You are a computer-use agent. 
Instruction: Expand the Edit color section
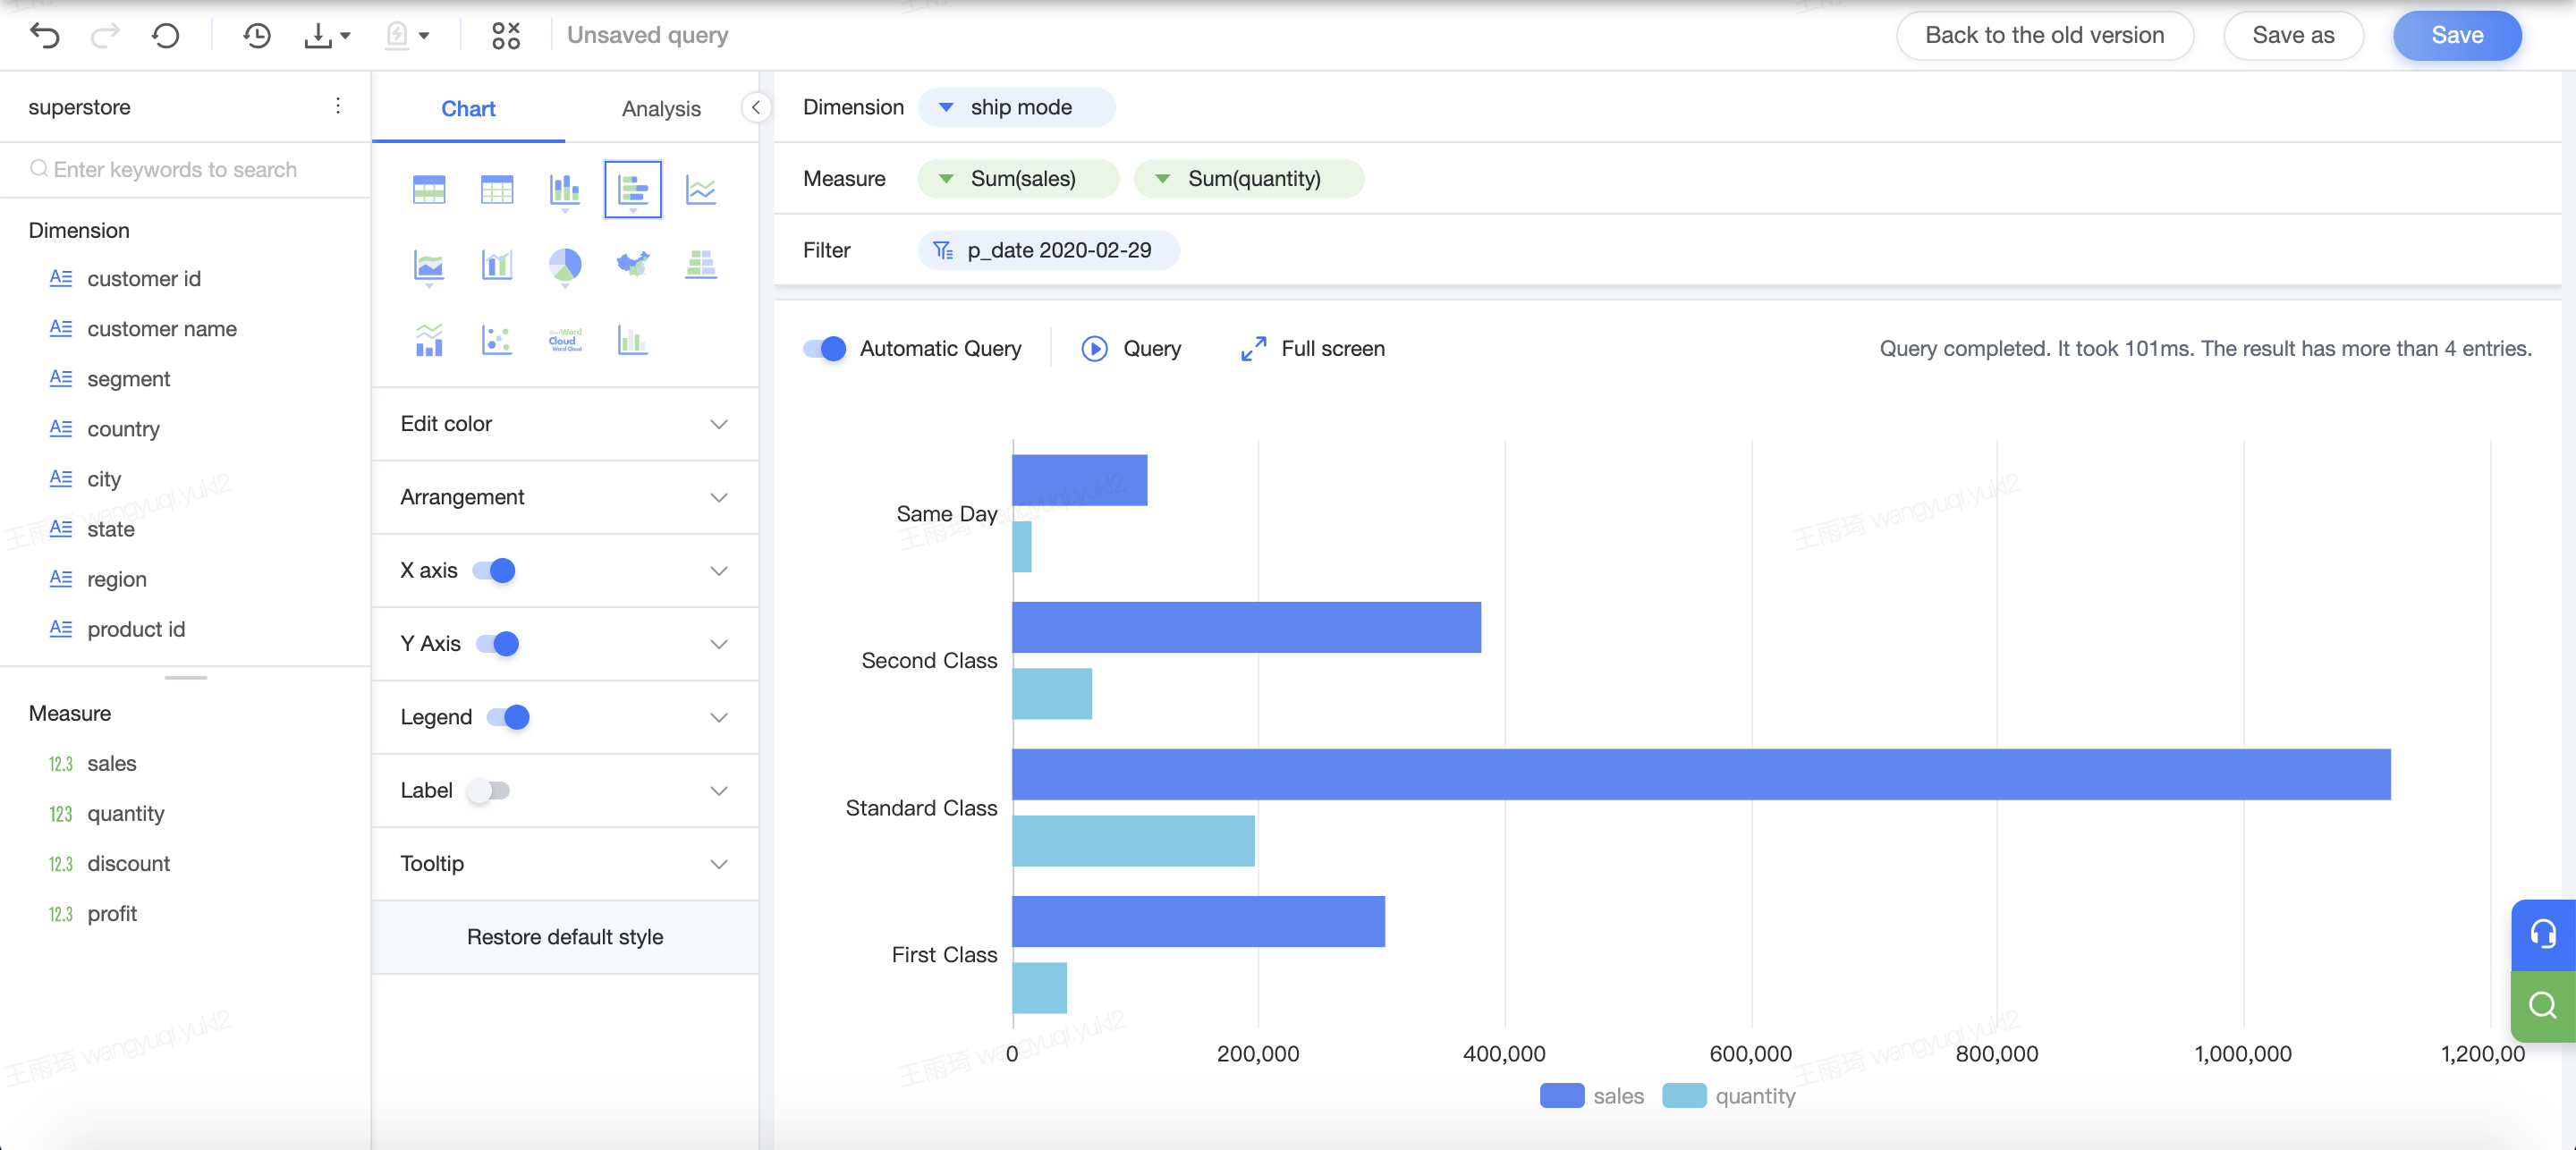[565, 424]
